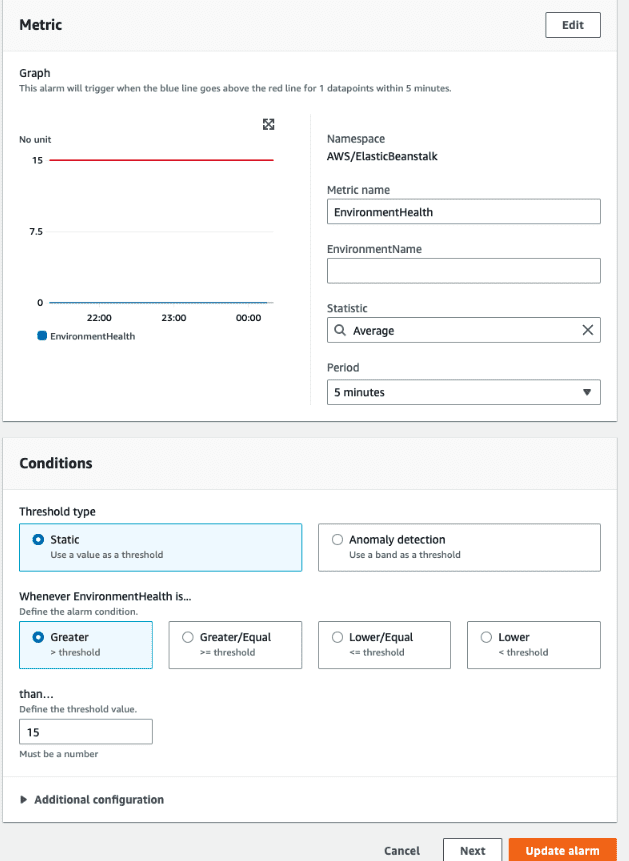Click the Edit metric button

click(x=573, y=25)
